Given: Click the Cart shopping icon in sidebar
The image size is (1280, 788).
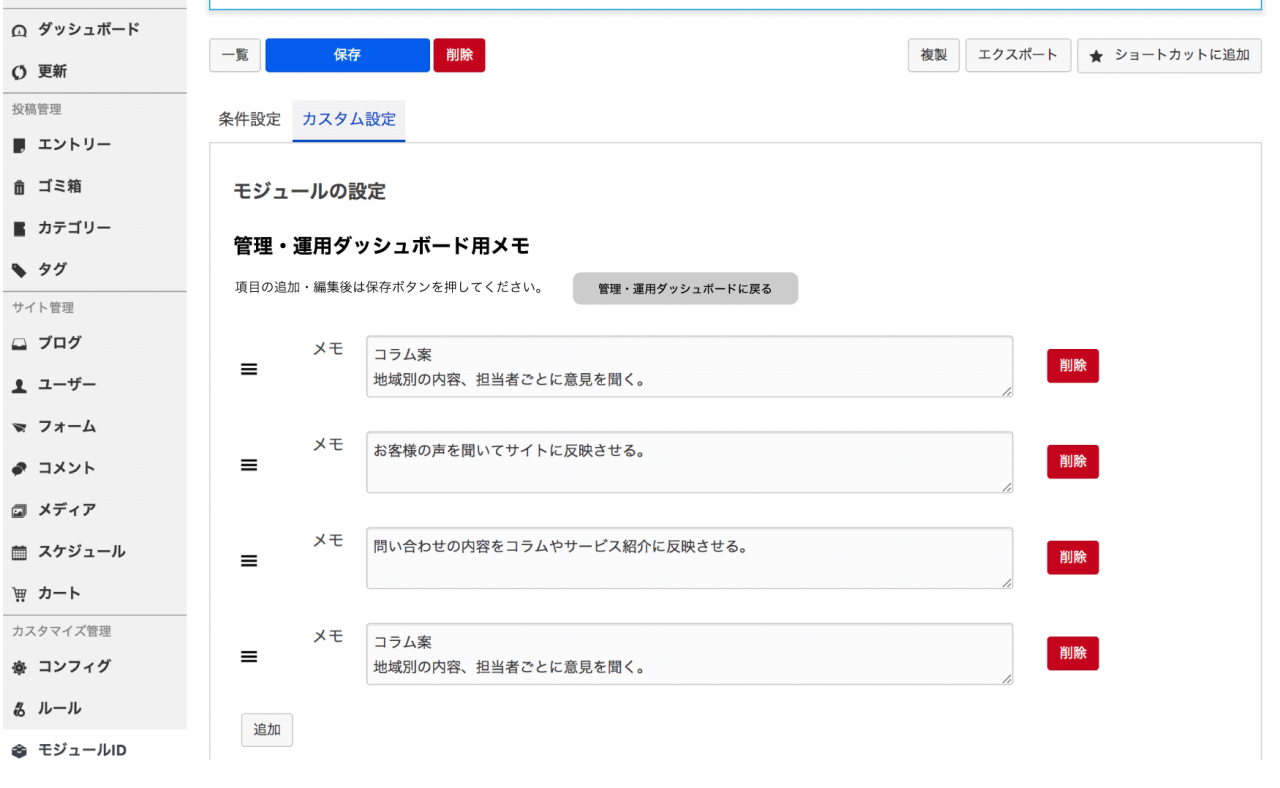Looking at the screenshot, I should tap(19, 593).
